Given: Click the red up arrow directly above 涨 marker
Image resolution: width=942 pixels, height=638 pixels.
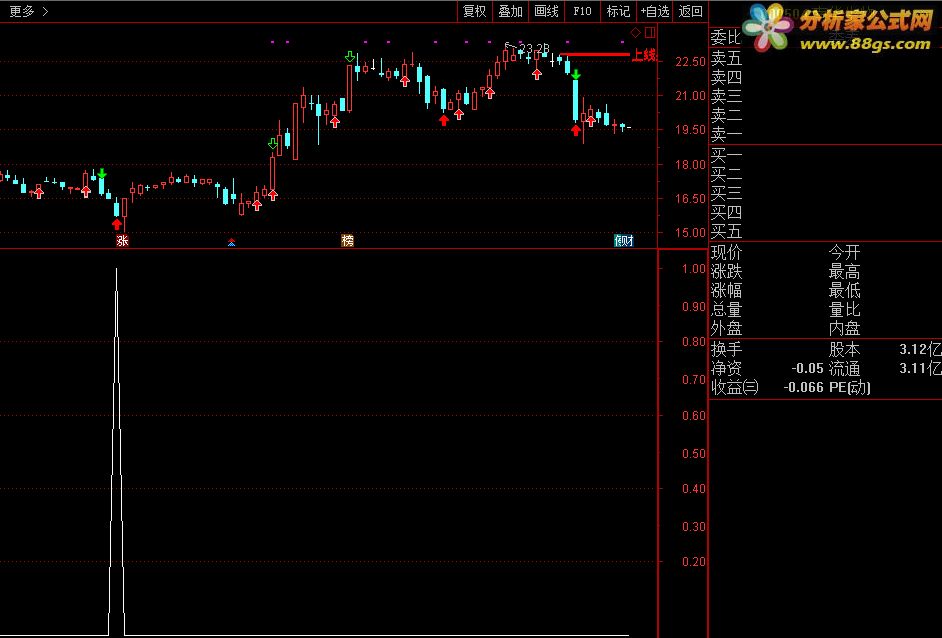Looking at the screenshot, I should pyautogui.click(x=117, y=224).
